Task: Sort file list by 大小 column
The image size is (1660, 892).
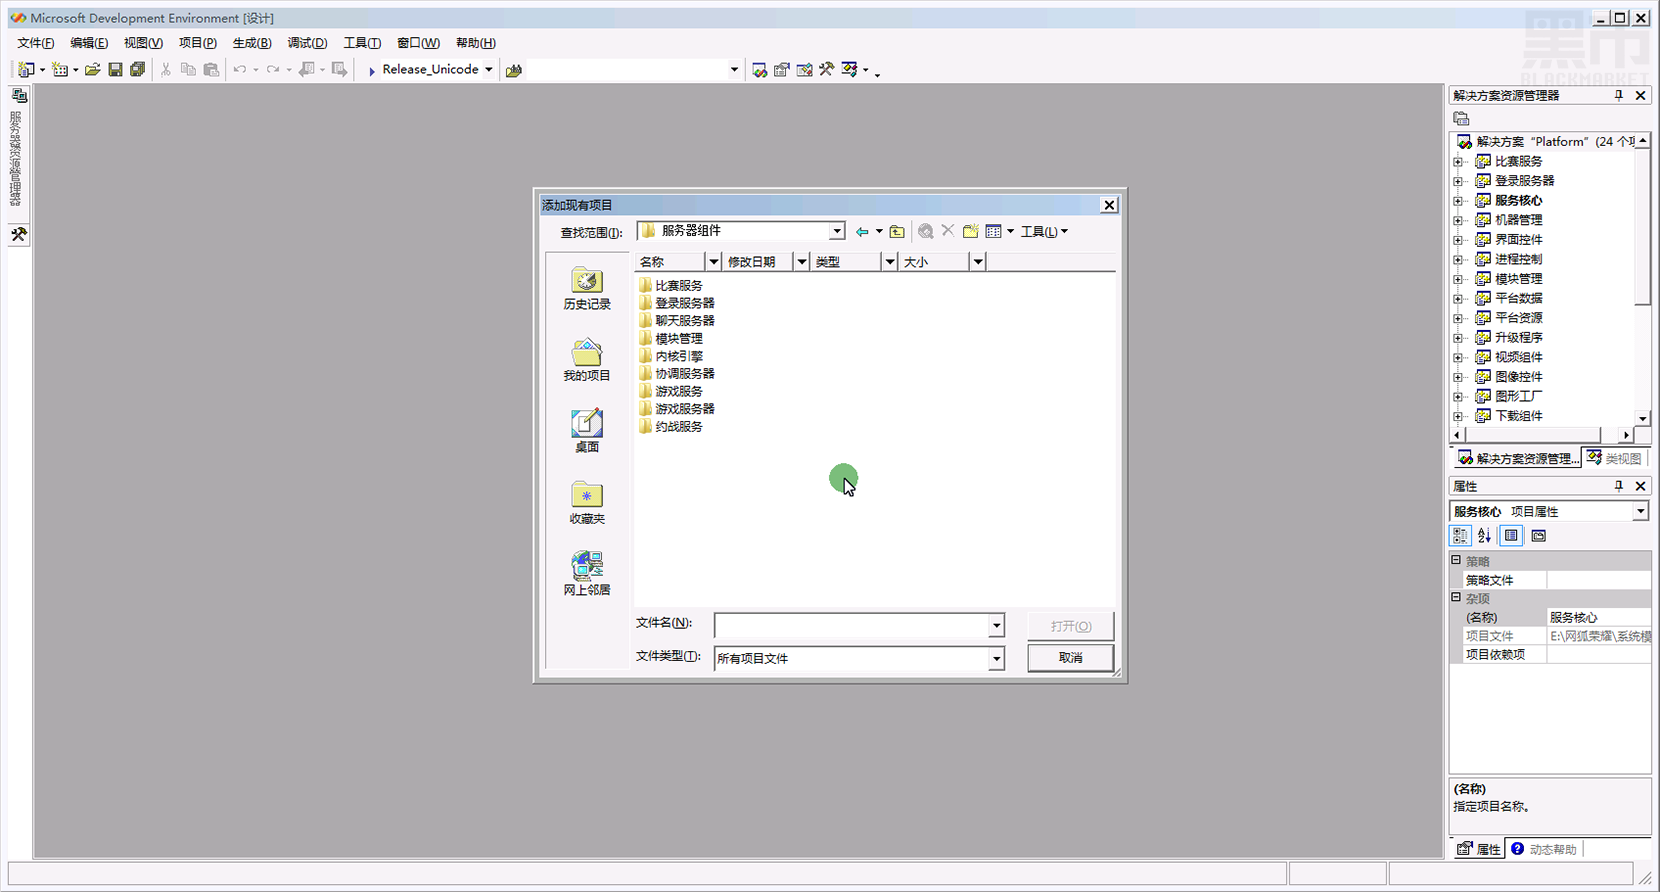Action: (x=934, y=262)
